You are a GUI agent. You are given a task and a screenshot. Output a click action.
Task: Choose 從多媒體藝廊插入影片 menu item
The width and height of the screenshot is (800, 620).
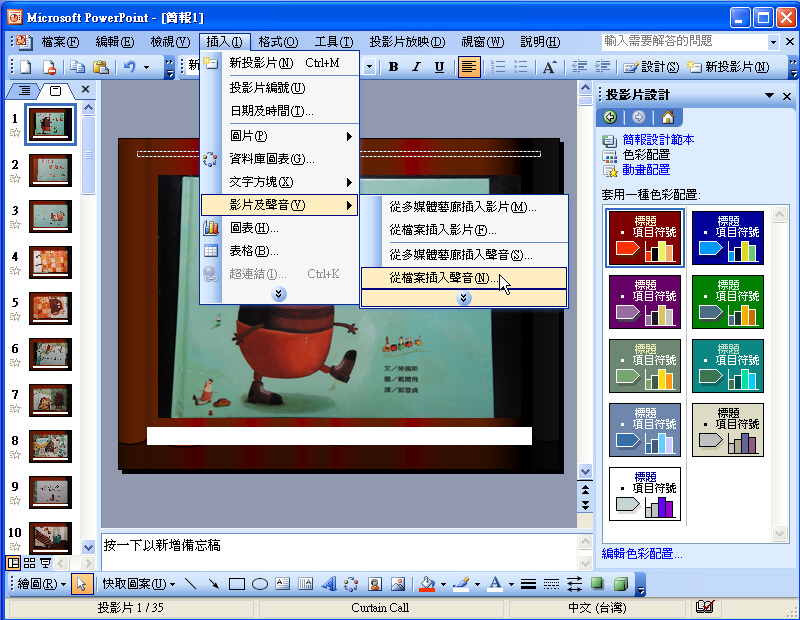[x=464, y=207]
